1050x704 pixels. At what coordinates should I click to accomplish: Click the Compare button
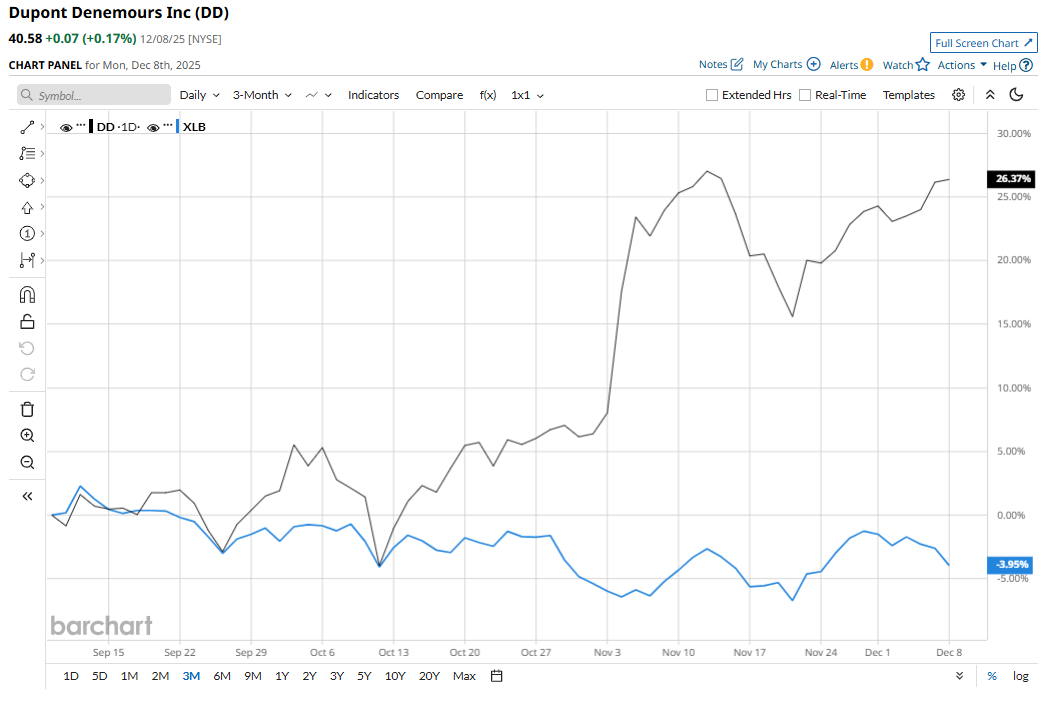(x=439, y=95)
